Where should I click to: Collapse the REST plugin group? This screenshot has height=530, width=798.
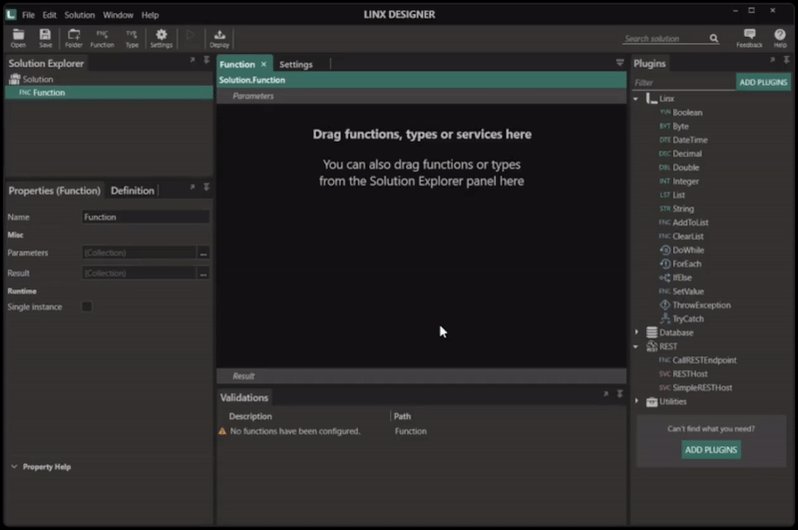pyautogui.click(x=636, y=346)
